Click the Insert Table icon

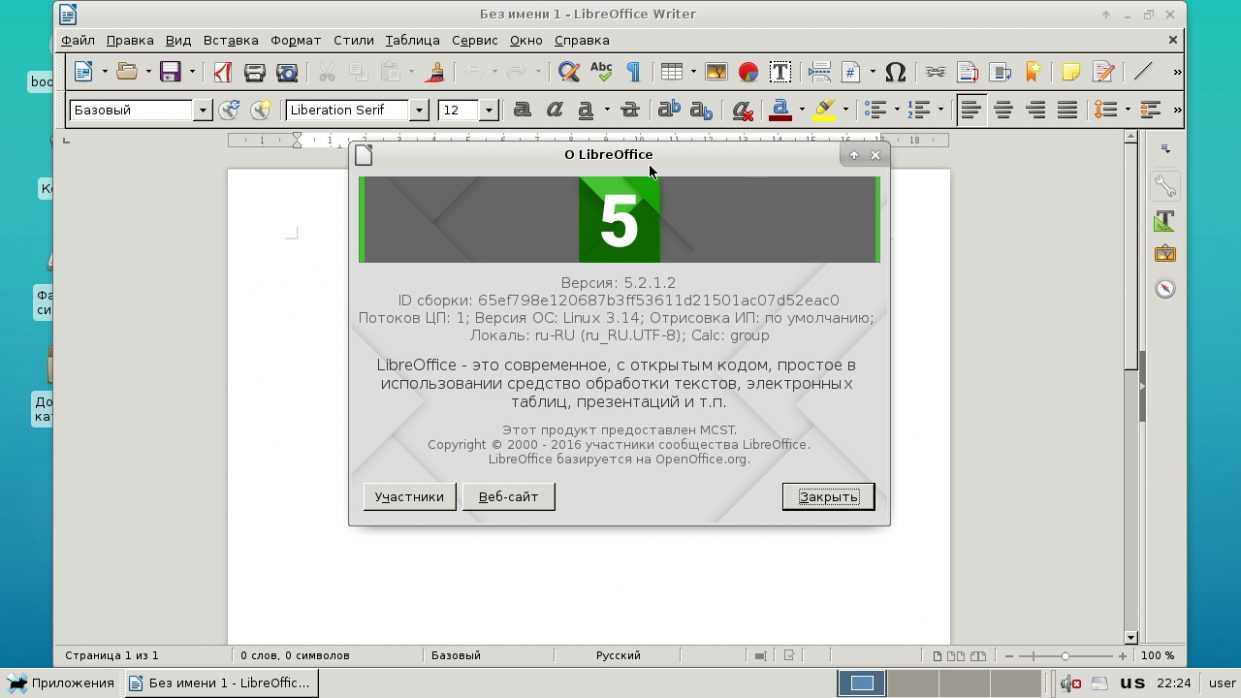[671, 72]
